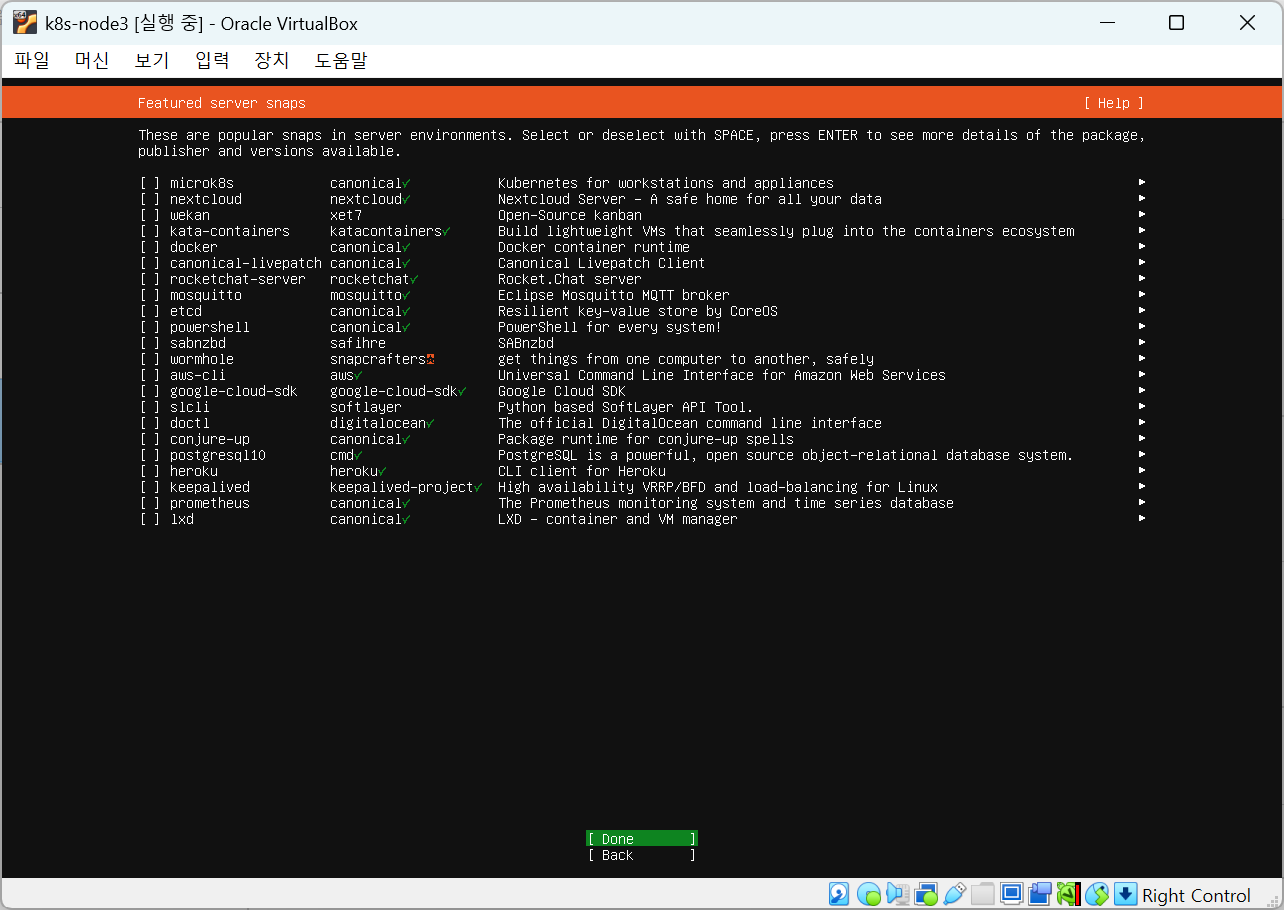This screenshot has width=1284, height=910.
Task: Toggle the microk8s snap checkbox
Action: pyautogui.click(x=150, y=183)
